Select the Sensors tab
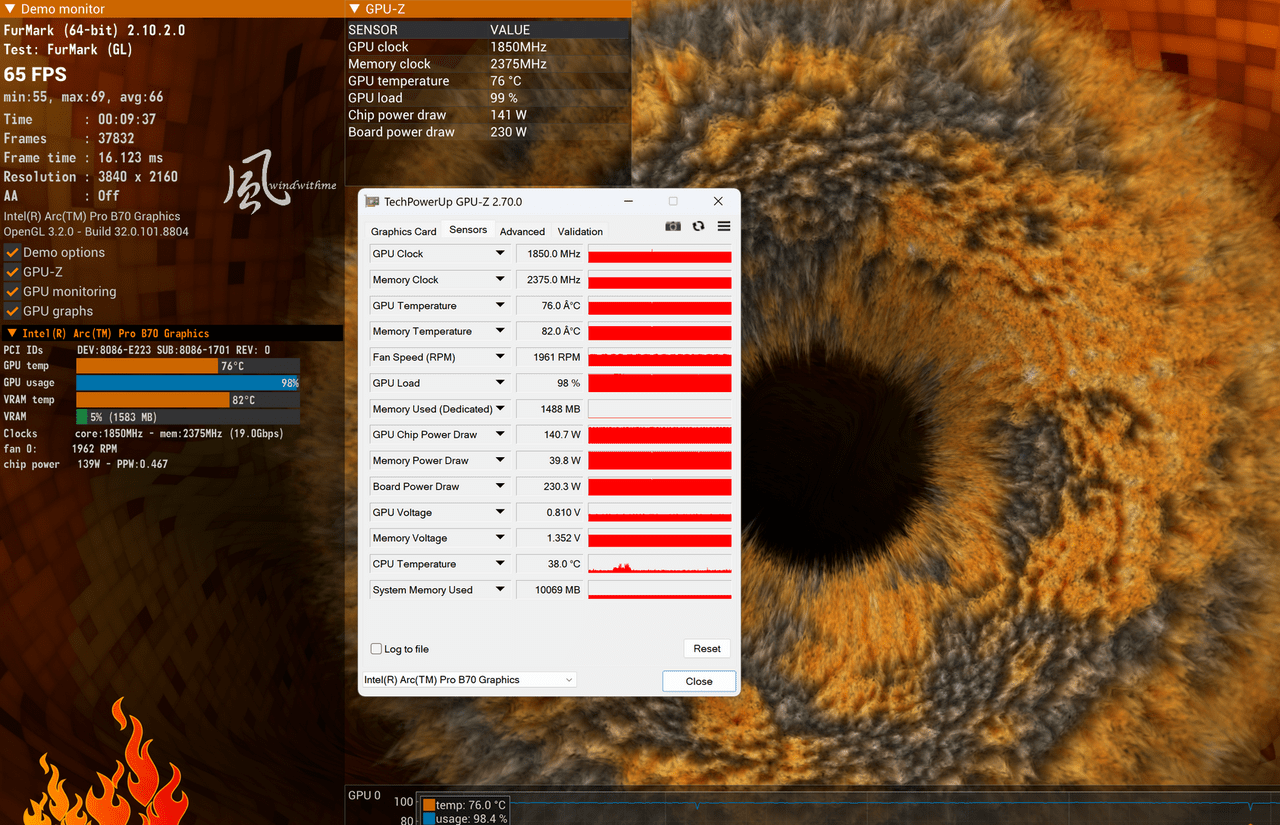Image resolution: width=1280 pixels, height=825 pixels. [x=468, y=230]
